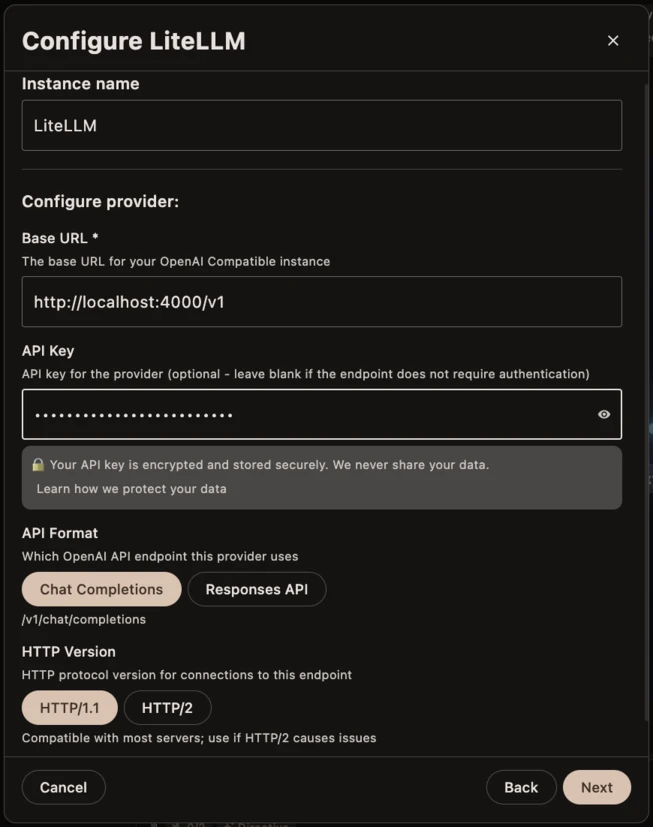Viewport: 653px width, 827px height.
Task: Click the API Key password field
Action: coord(322,415)
